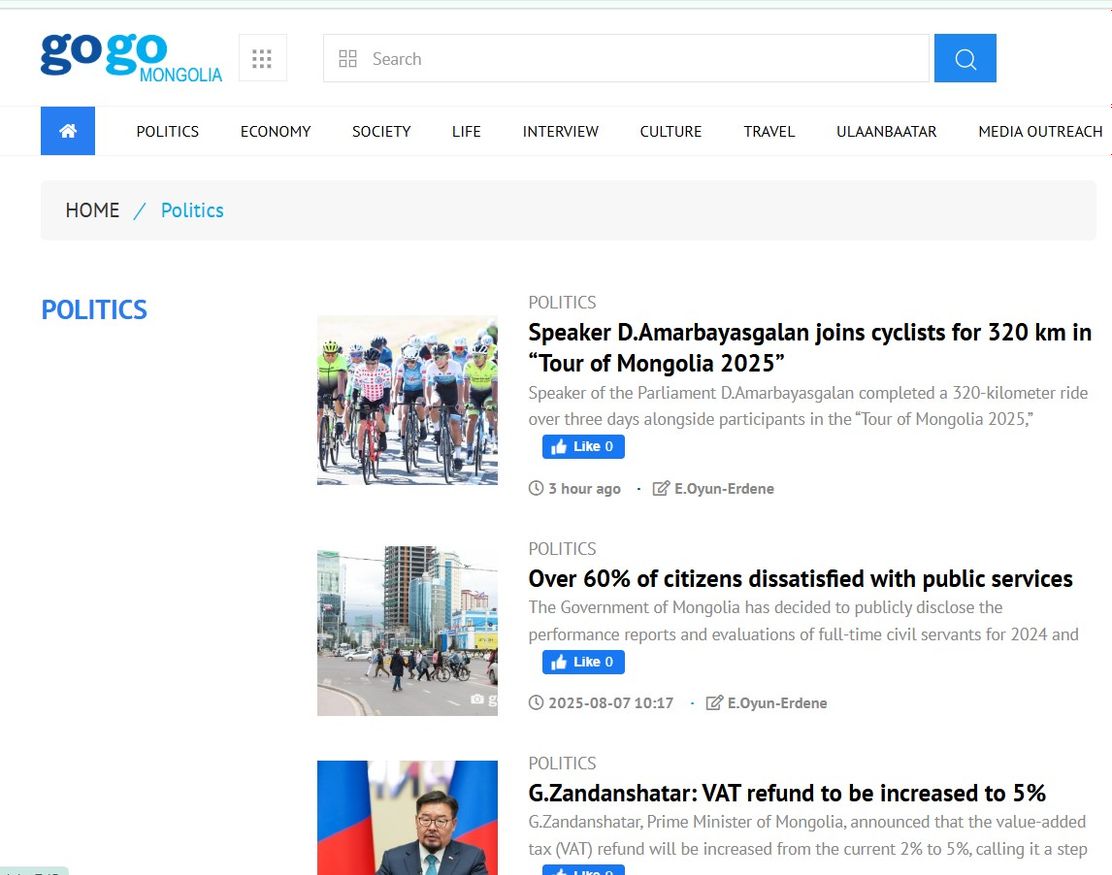The image size is (1112, 875).
Task: Open the apps grid menu icon
Action: 262,58
